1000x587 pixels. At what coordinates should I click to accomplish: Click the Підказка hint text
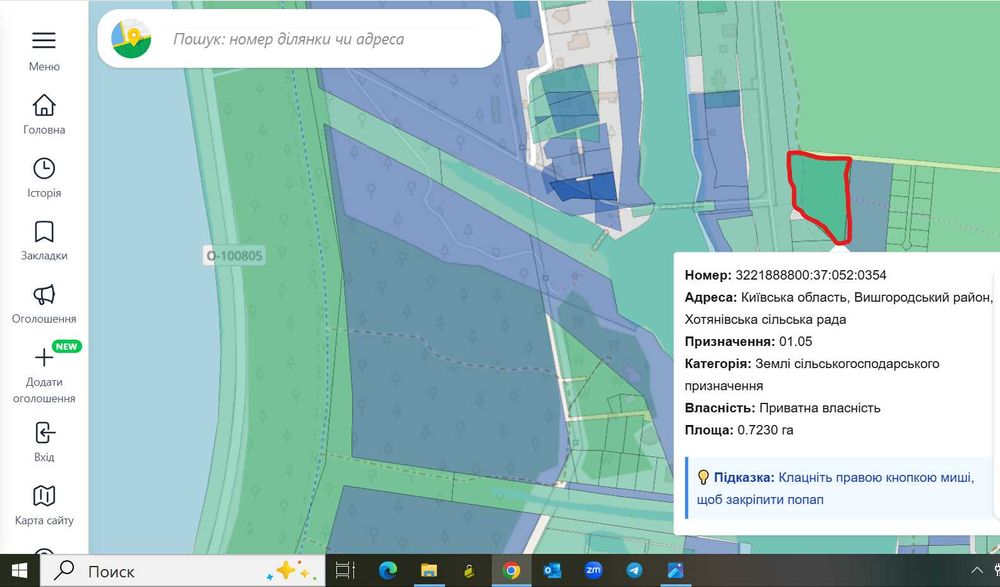[x=835, y=488]
